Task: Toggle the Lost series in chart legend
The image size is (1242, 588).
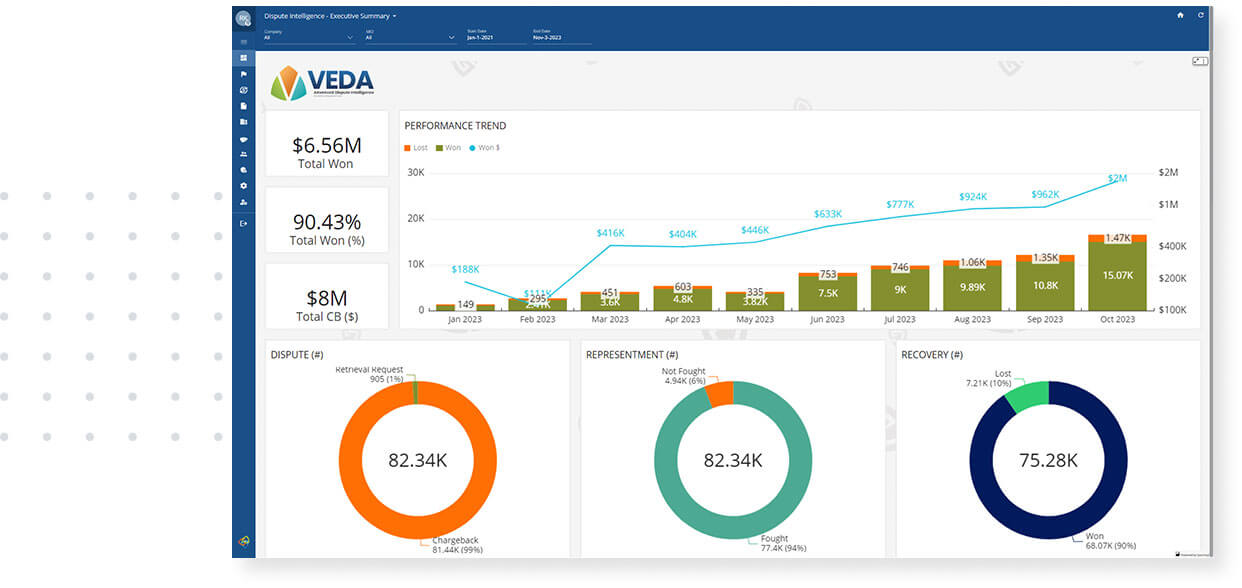Action: [415, 148]
